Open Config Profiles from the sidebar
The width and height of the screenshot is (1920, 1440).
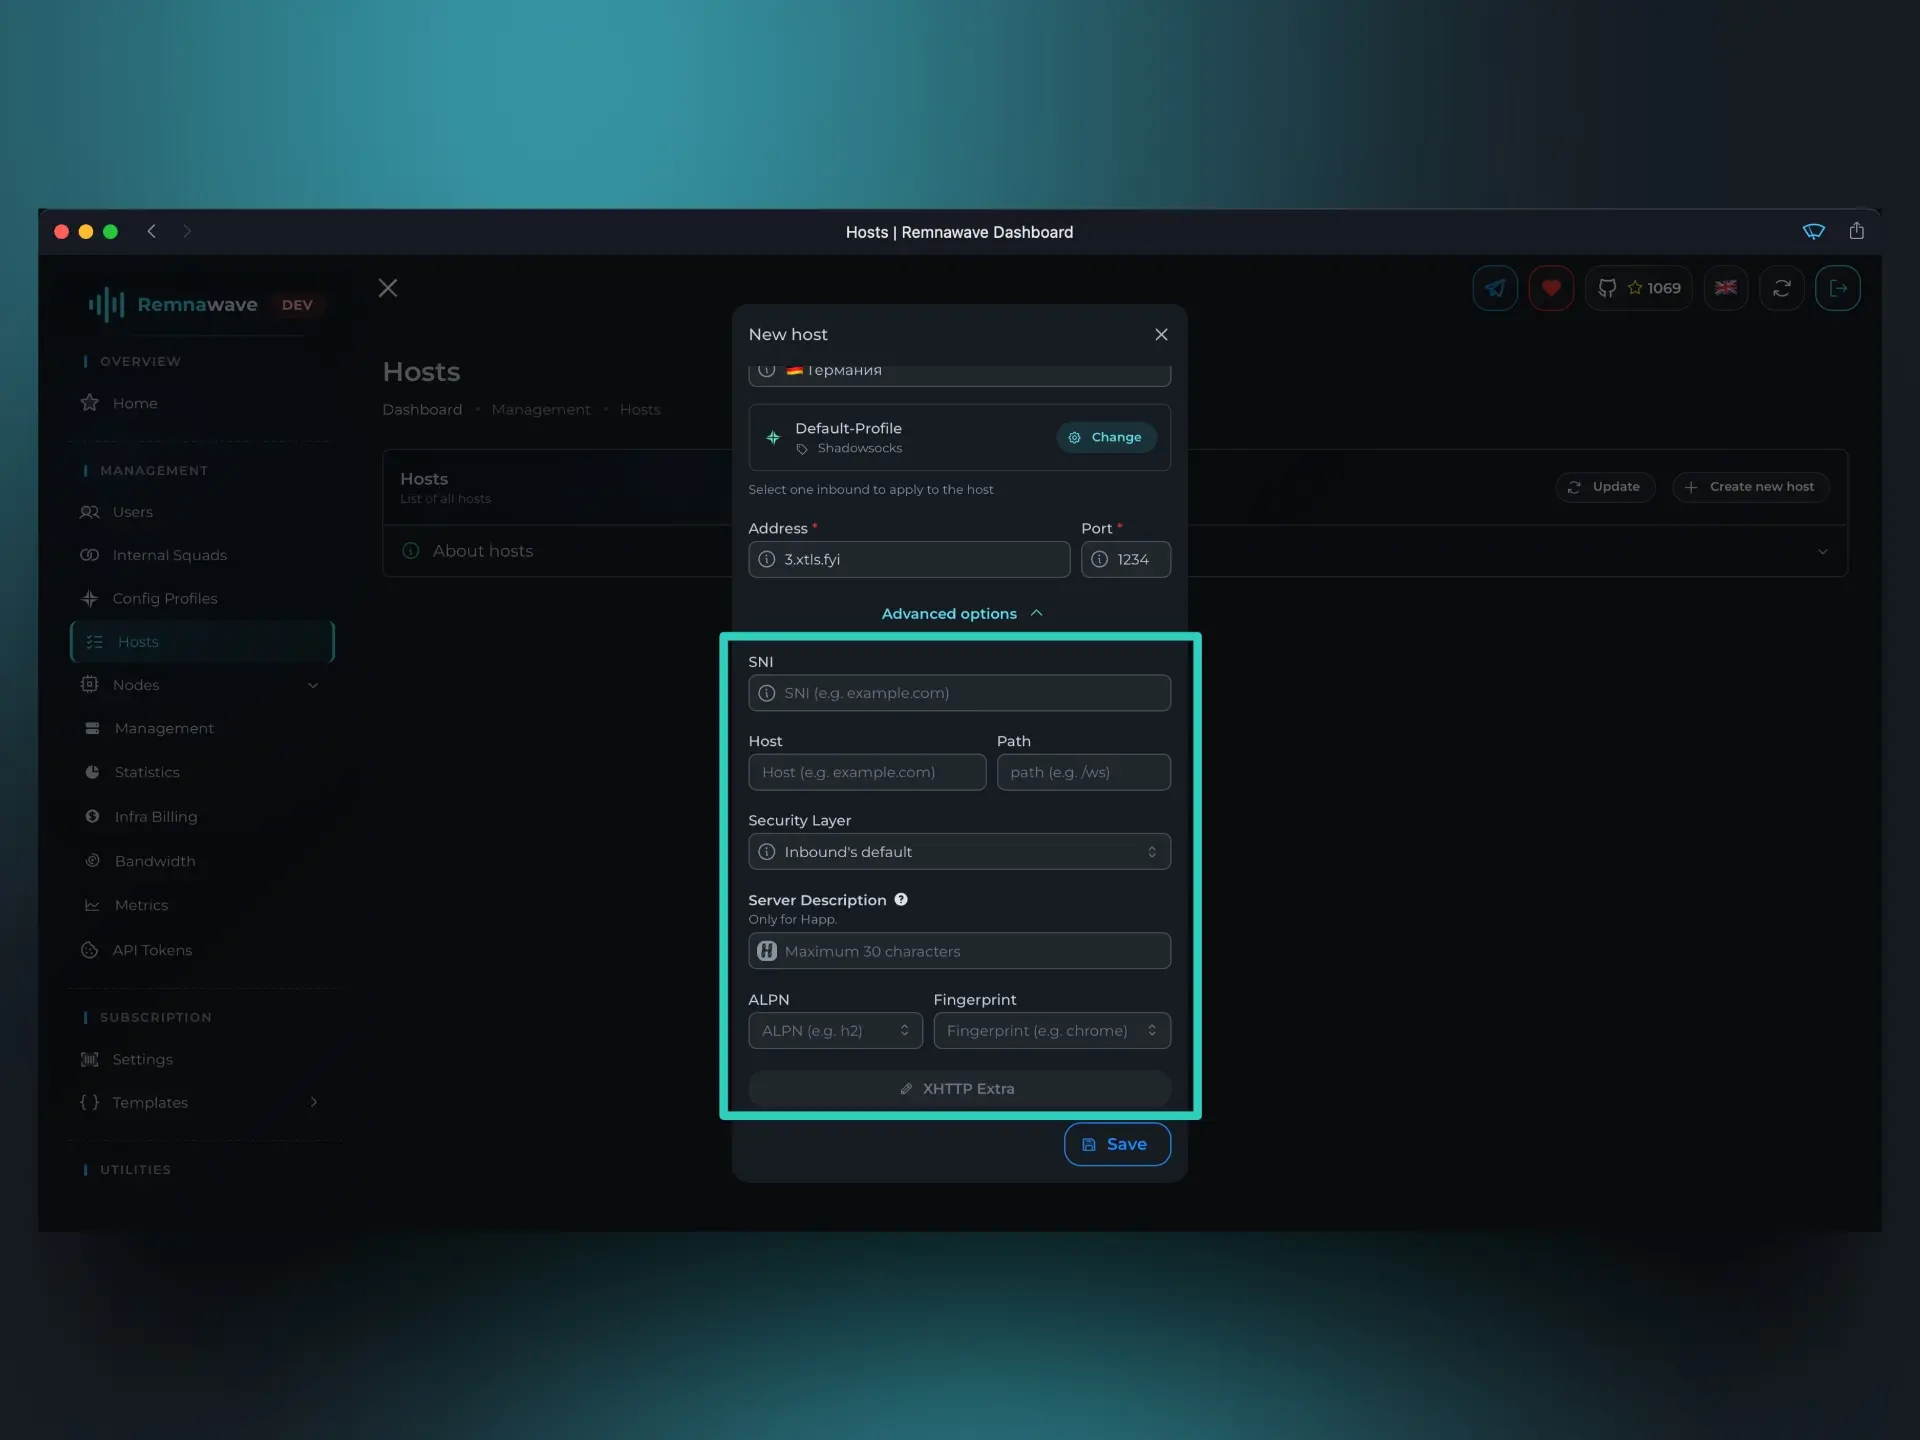coord(164,598)
